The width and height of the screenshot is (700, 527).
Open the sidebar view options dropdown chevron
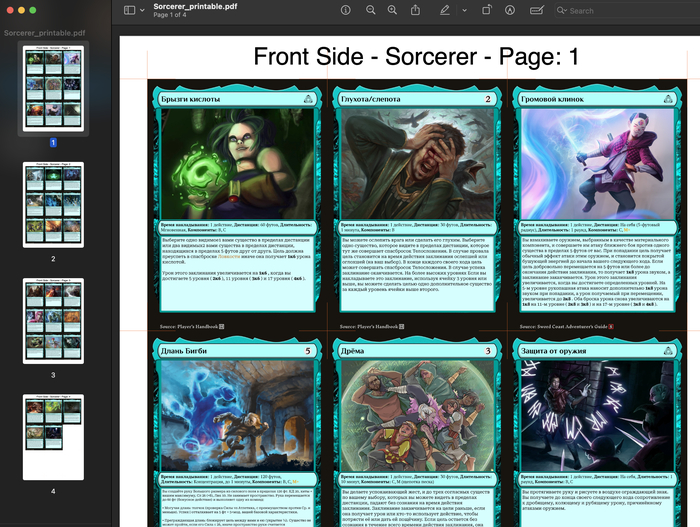[143, 10]
